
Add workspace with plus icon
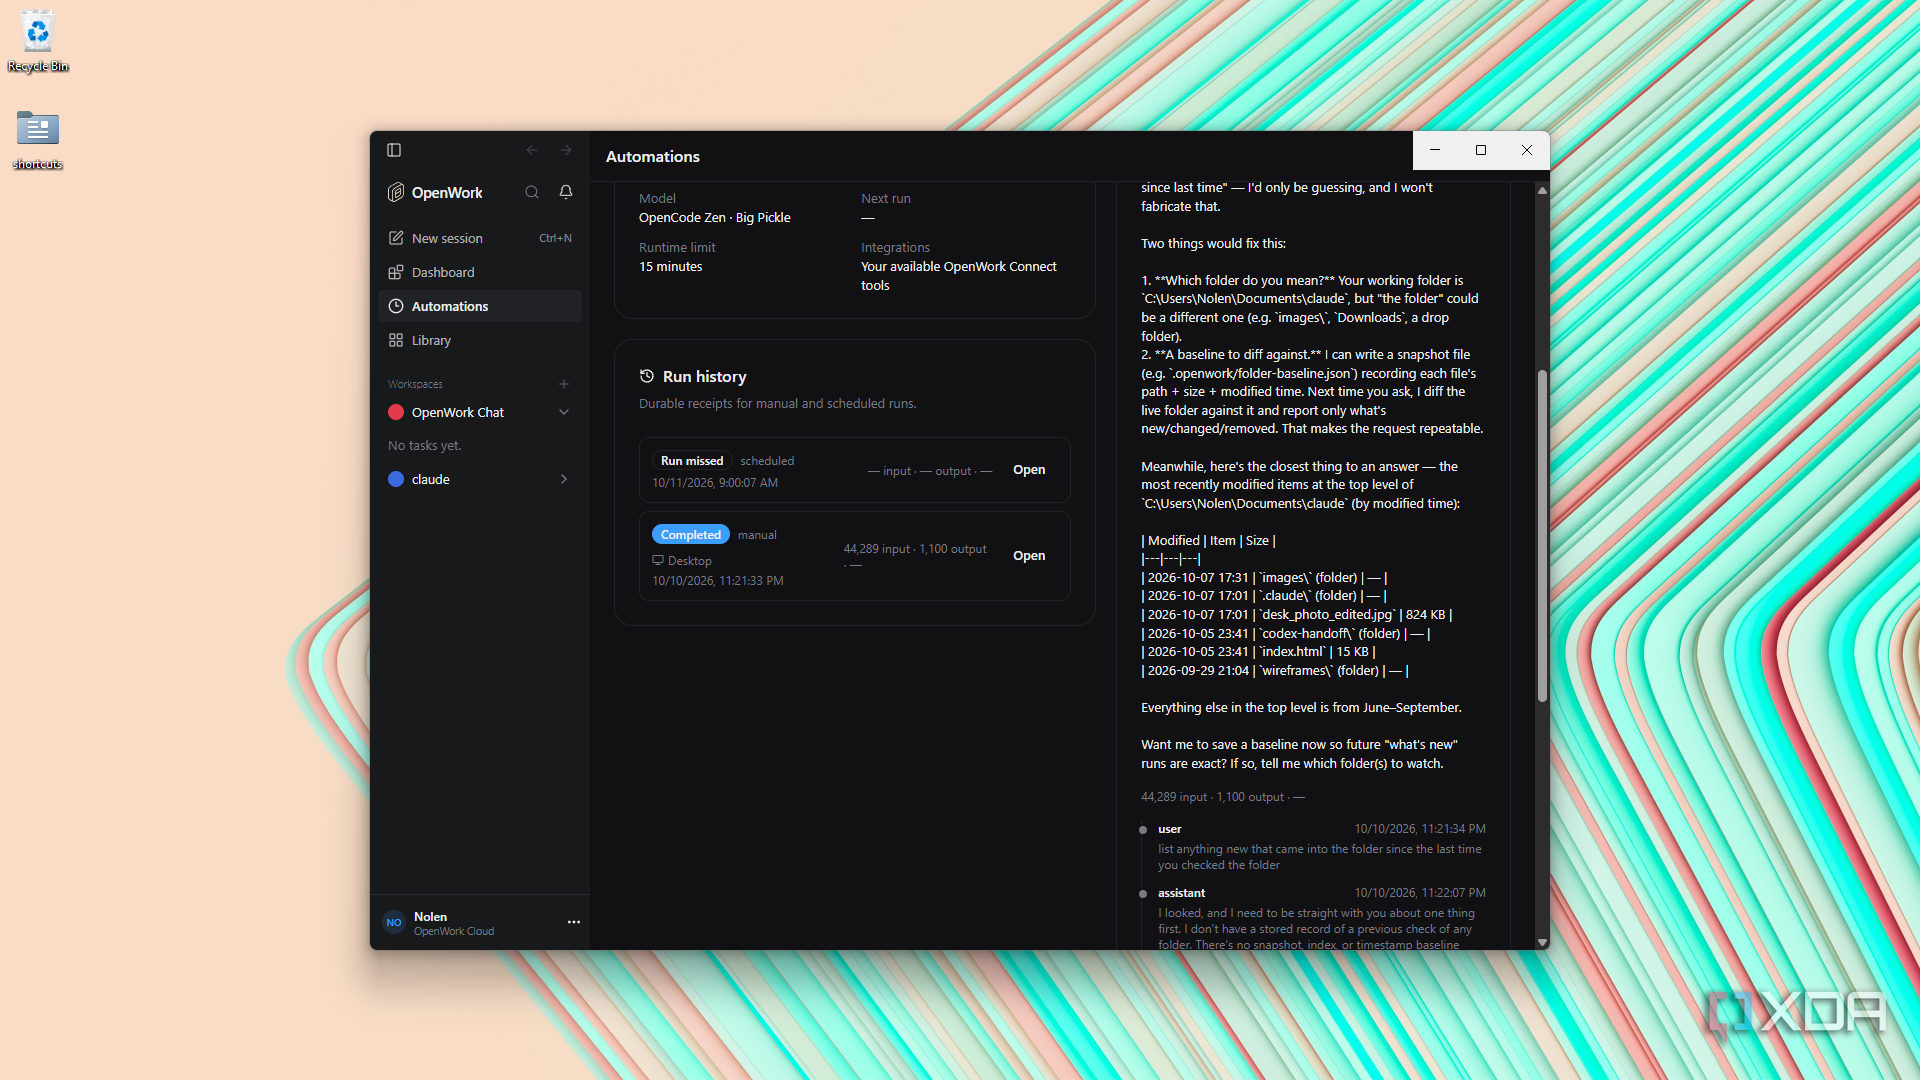tap(564, 384)
